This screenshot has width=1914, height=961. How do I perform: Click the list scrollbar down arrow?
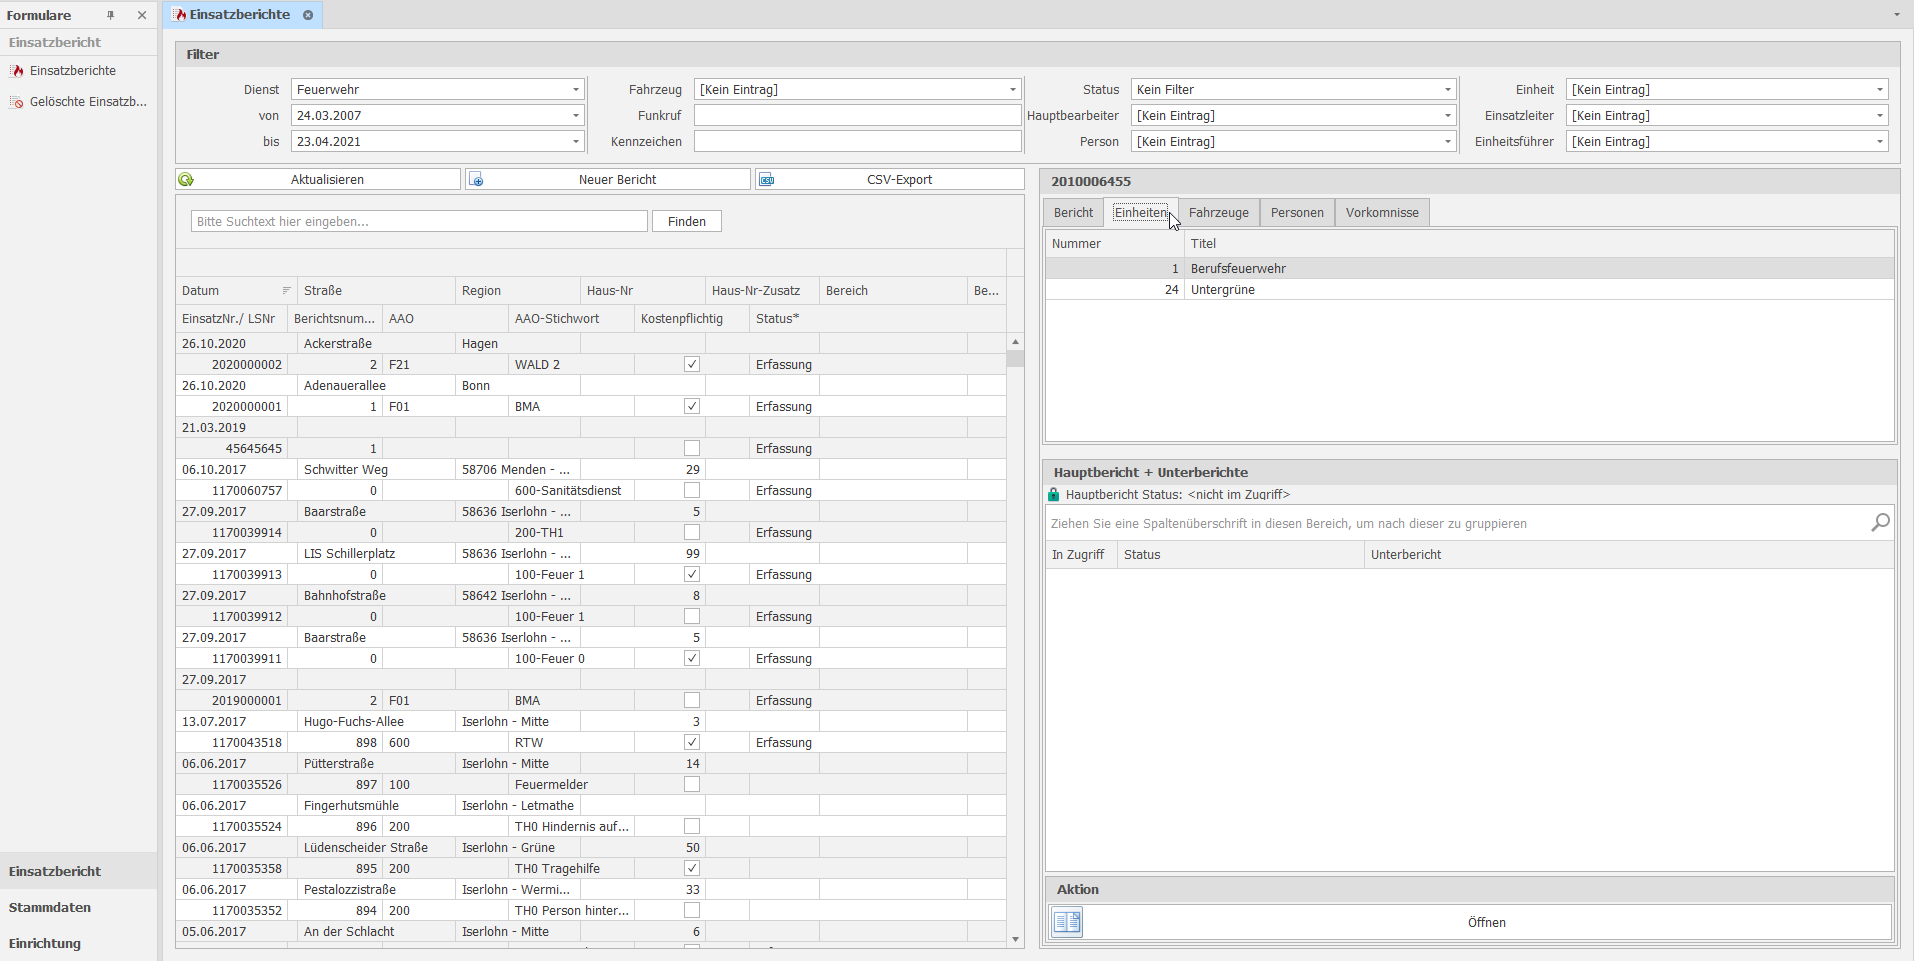1015,939
